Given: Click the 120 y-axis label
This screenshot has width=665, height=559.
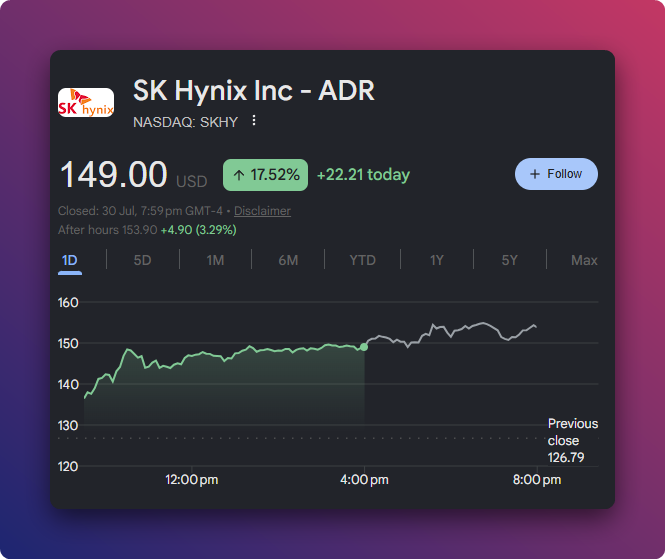Looking at the screenshot, I should point(68,467).
